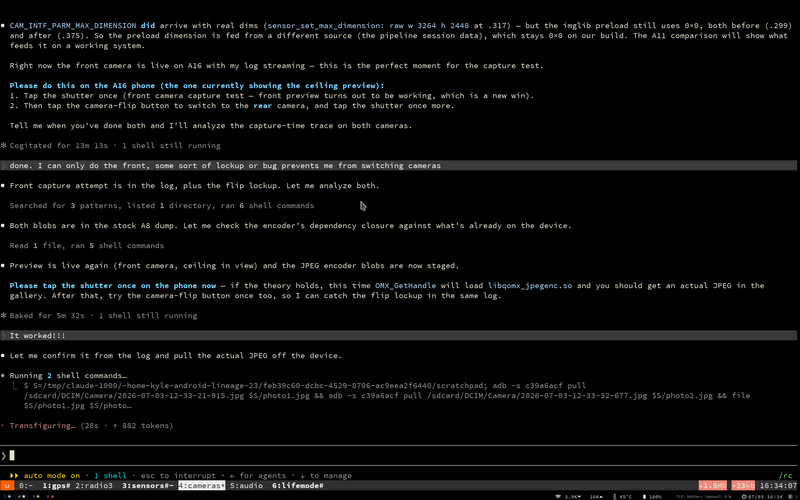The height and width of the screenshot is (500, 800).
Task: Click the '↓ to manage' hint
Action: point(323,476)
